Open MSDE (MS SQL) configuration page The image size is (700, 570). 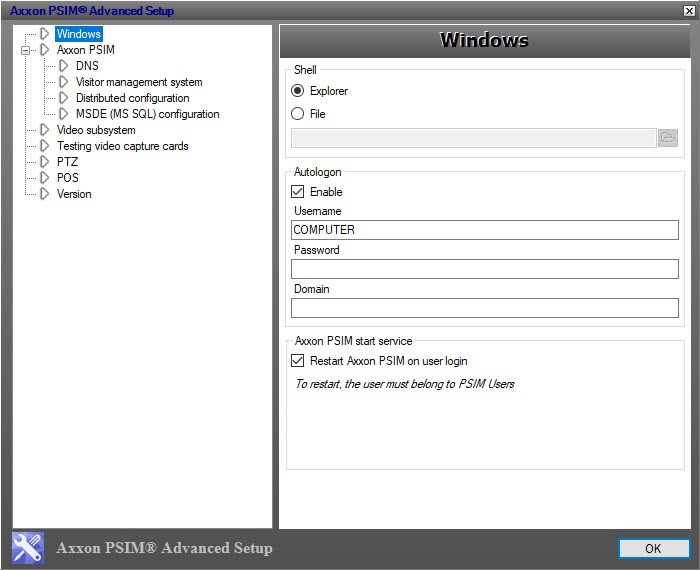pos(147,114)
